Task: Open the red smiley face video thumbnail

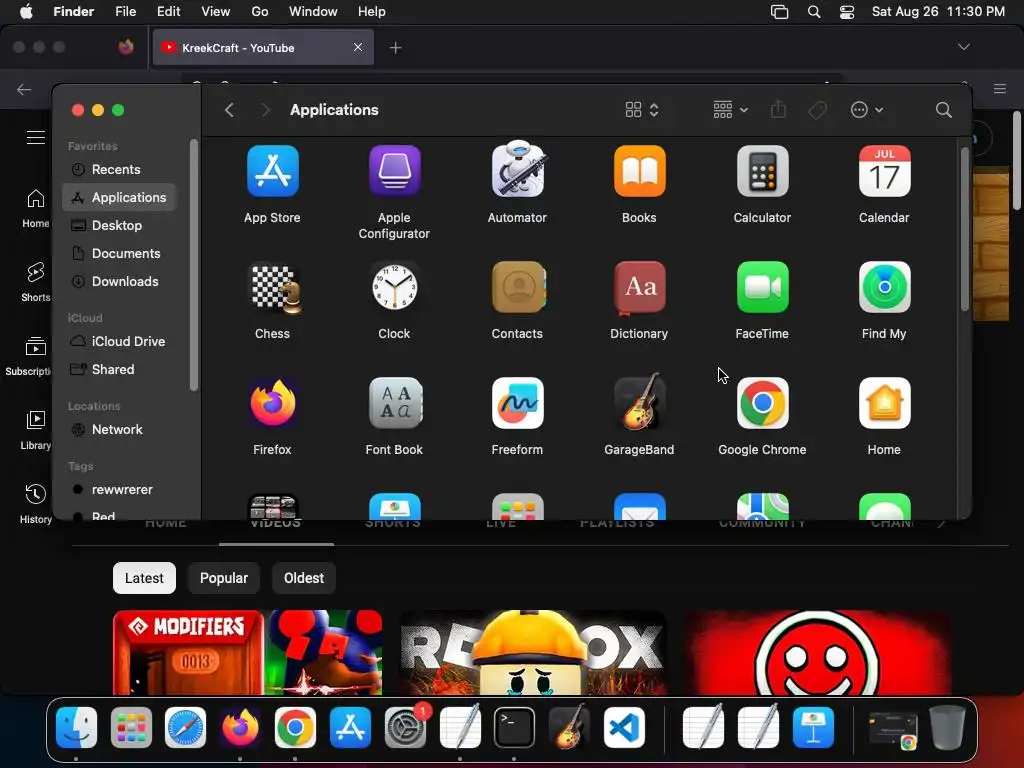Action: click(818, 653)
